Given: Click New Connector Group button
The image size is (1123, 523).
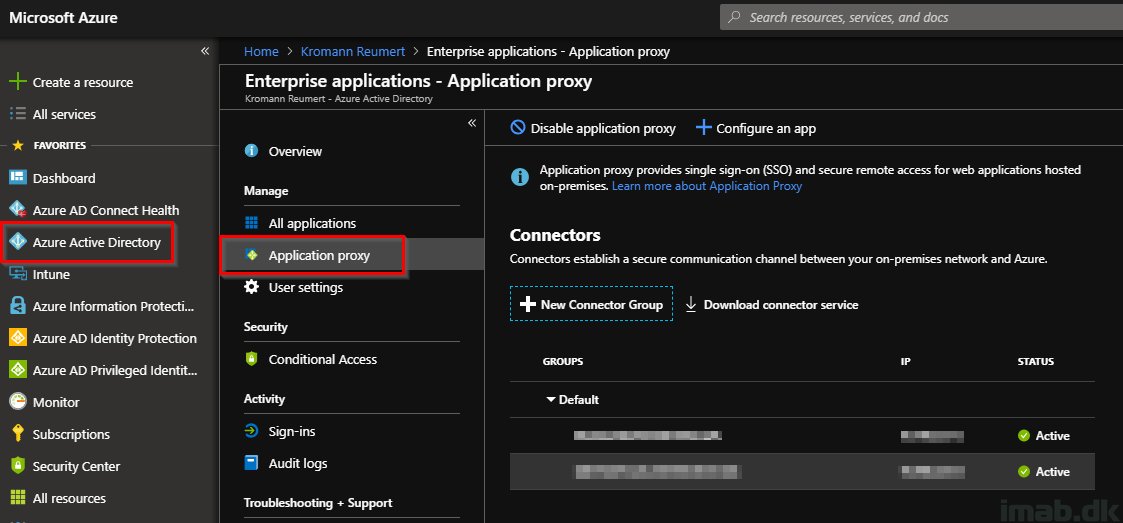Looking at the screenshot, I should (x=592, y=304).
